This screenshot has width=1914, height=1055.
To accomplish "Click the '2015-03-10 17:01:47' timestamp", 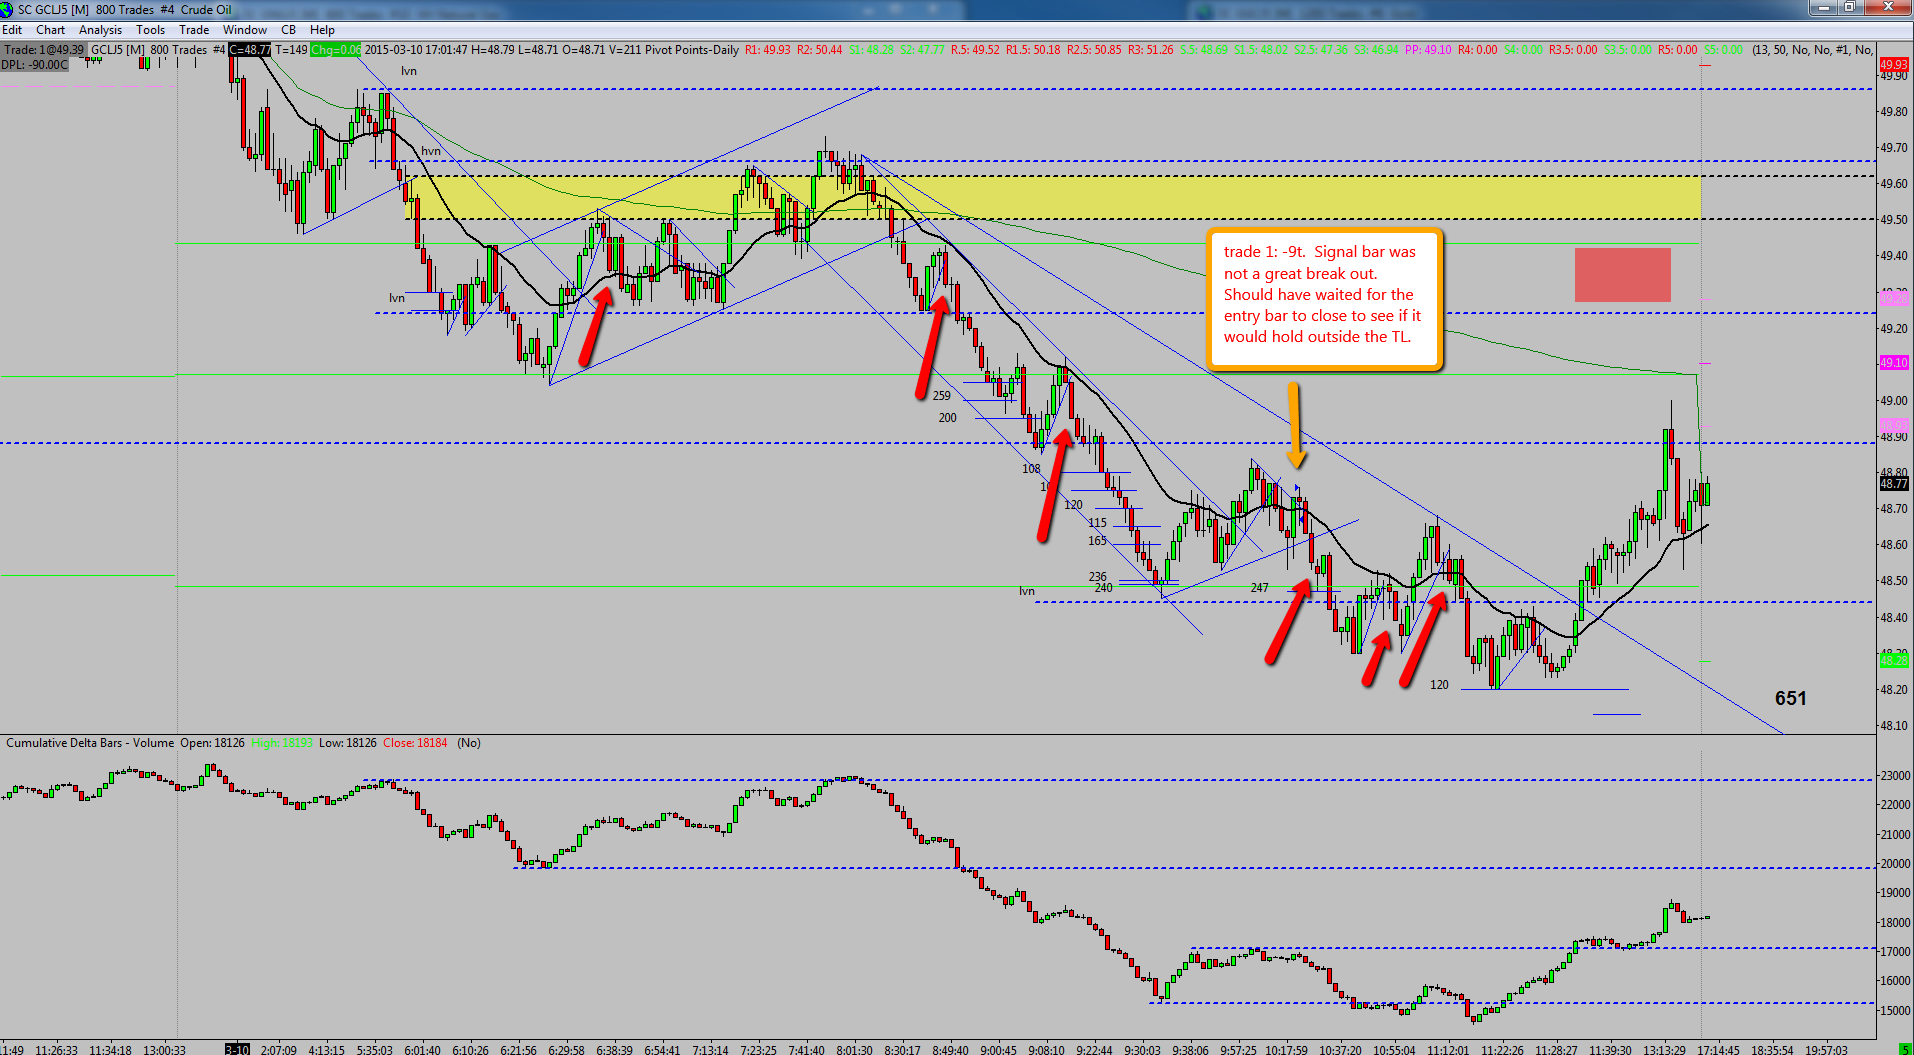I will (415, 50).
